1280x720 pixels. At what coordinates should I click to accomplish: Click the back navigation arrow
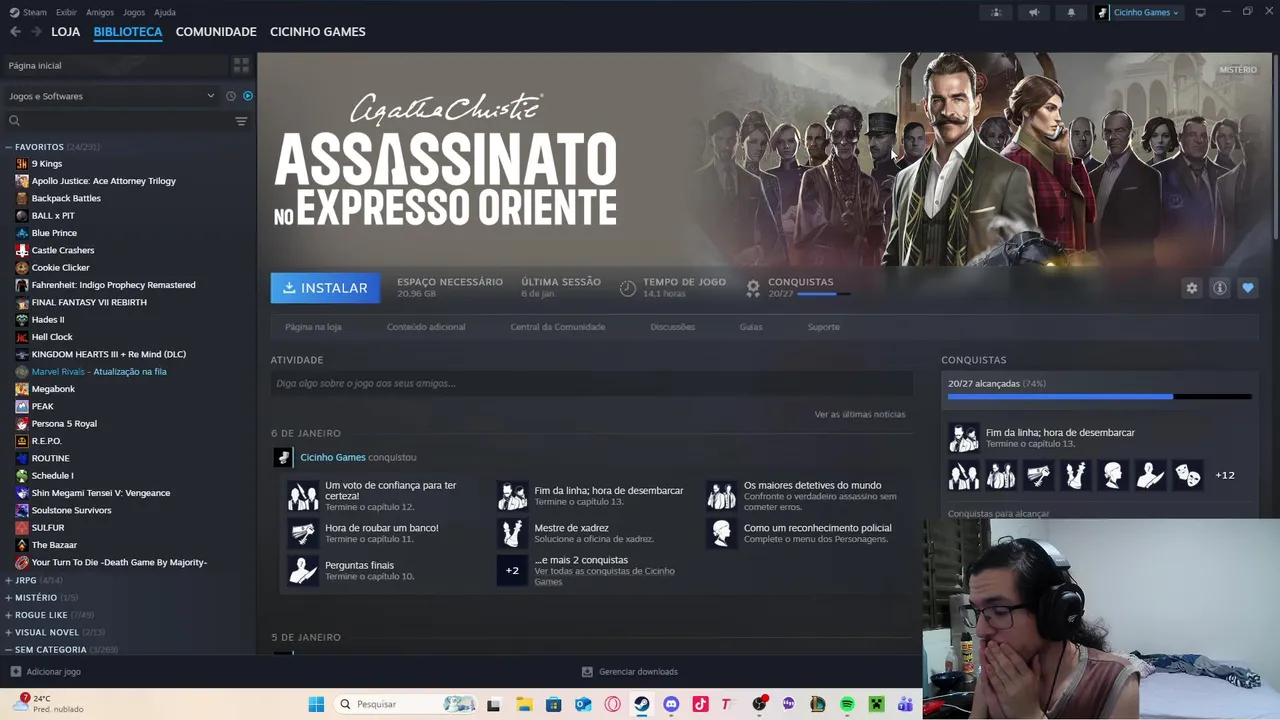(x=15, y=32)
